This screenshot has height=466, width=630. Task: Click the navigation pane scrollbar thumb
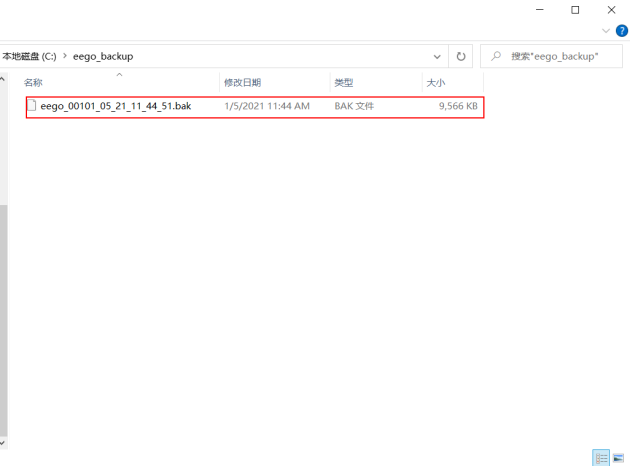point(3,320)
